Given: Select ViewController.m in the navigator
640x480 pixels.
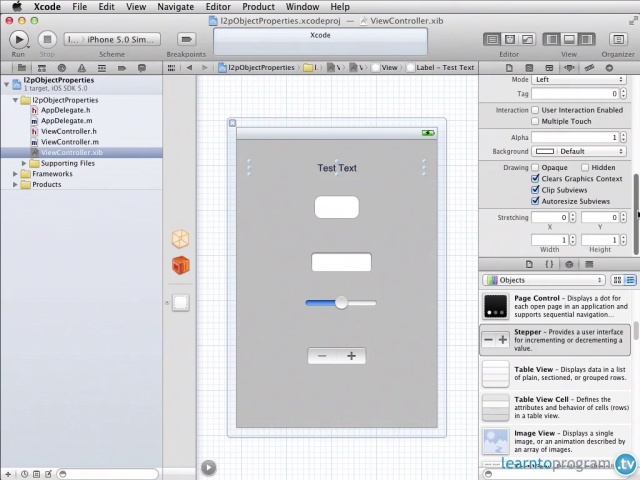Looking at the screenshot, I should pos(70,142).
